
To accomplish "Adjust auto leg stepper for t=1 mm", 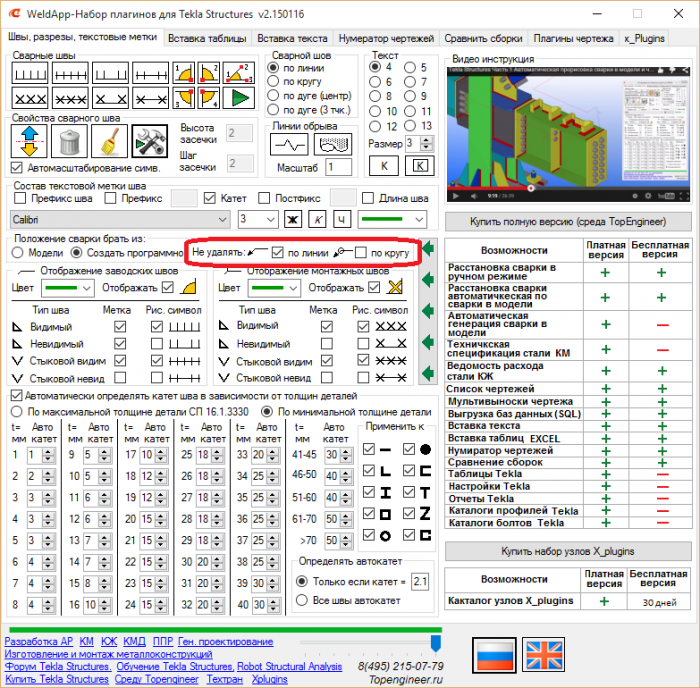I will 48,455.
